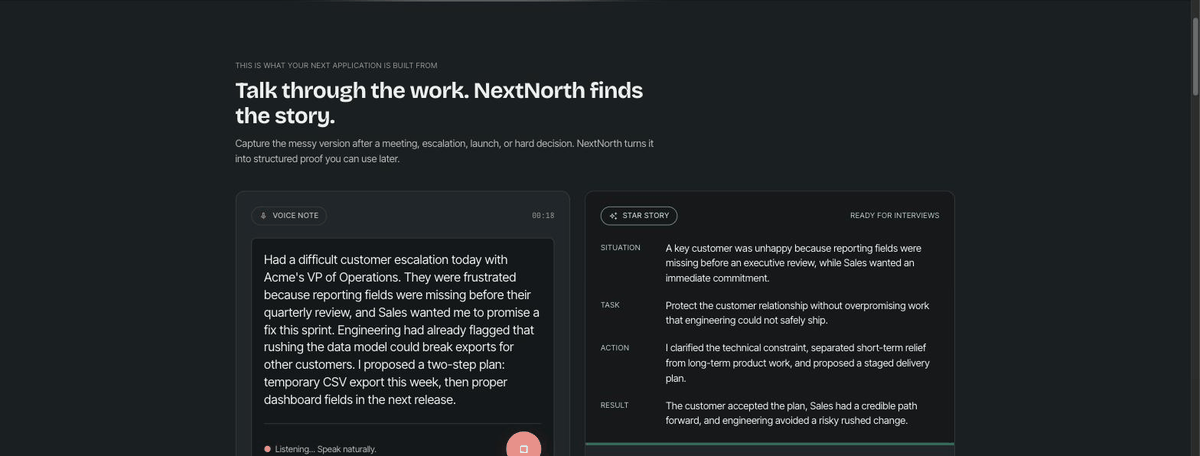Click 'THIS IS WHAT YOUR NEXT APPLICATION IS BUILT FROM'

(x=336, y=65)
